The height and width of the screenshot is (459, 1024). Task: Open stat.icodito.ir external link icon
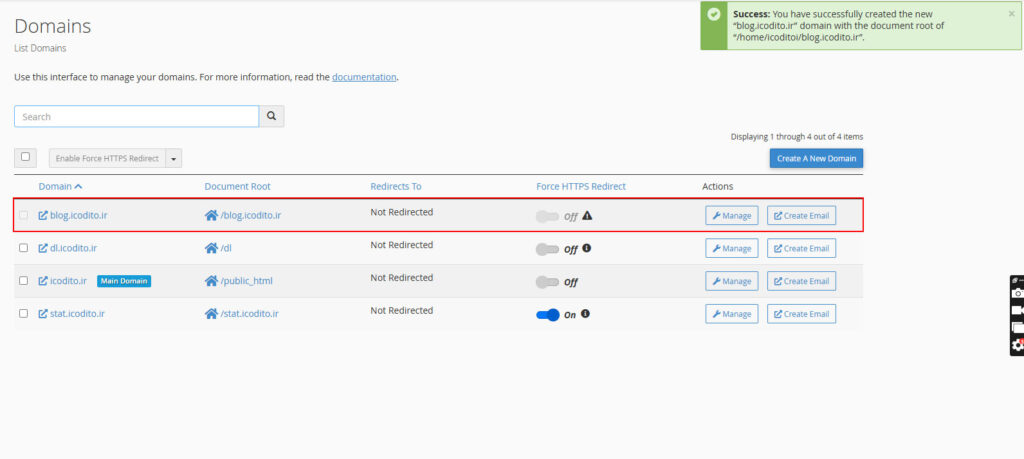[x=43, y=313]
